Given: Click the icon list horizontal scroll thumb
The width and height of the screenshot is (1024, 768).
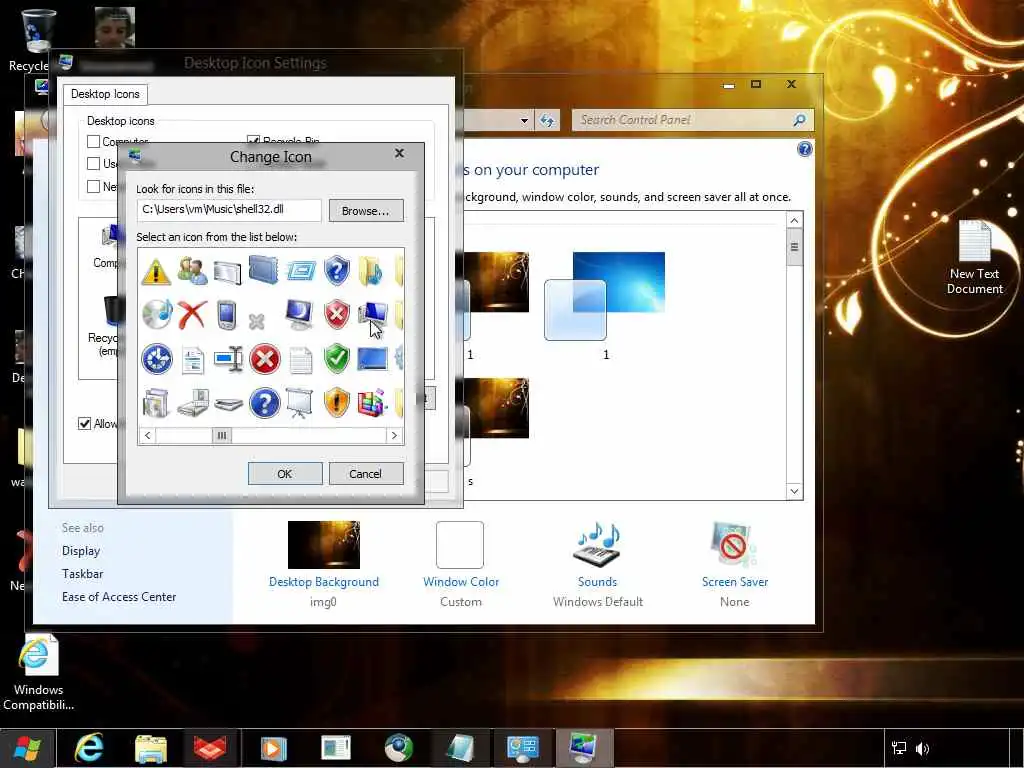Looking at the screenshot, I should [x=222, y=436].
